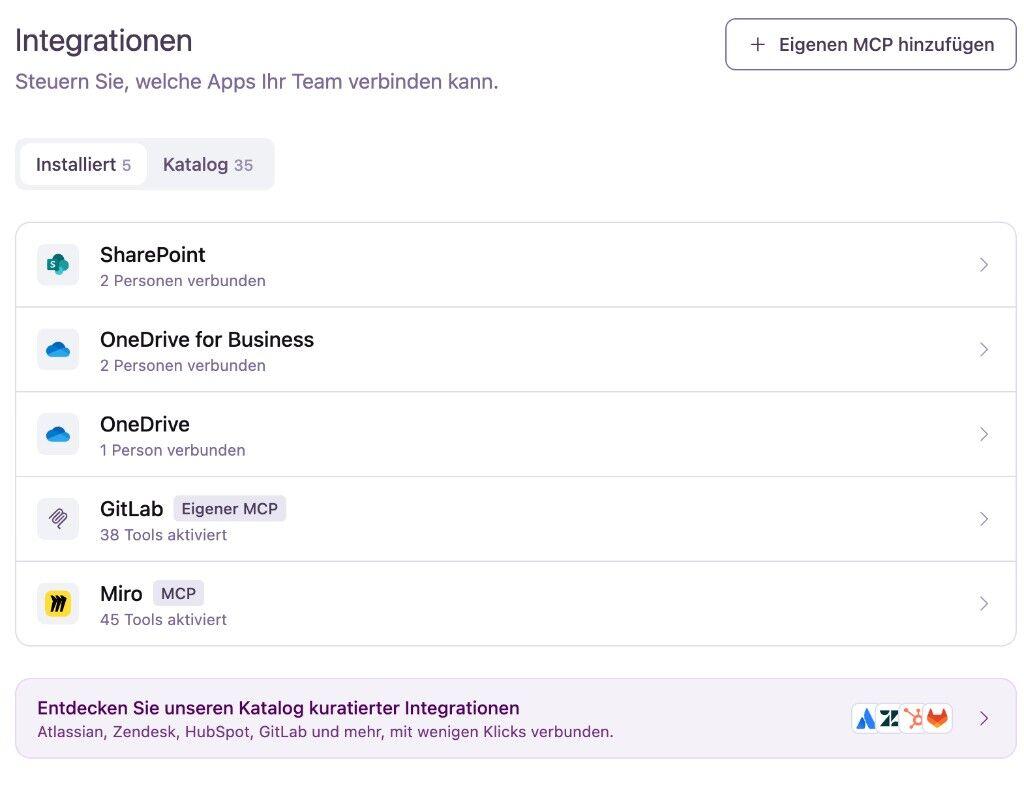Click '1 Person verbunden' text
The height and width of the screenshot is (790, 1024).
172,450
